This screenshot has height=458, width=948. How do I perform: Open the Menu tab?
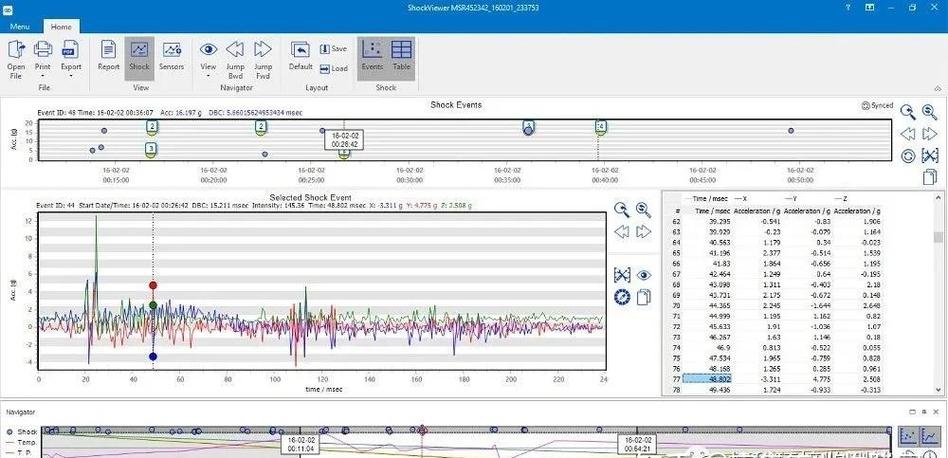click(x=20, y=27)
